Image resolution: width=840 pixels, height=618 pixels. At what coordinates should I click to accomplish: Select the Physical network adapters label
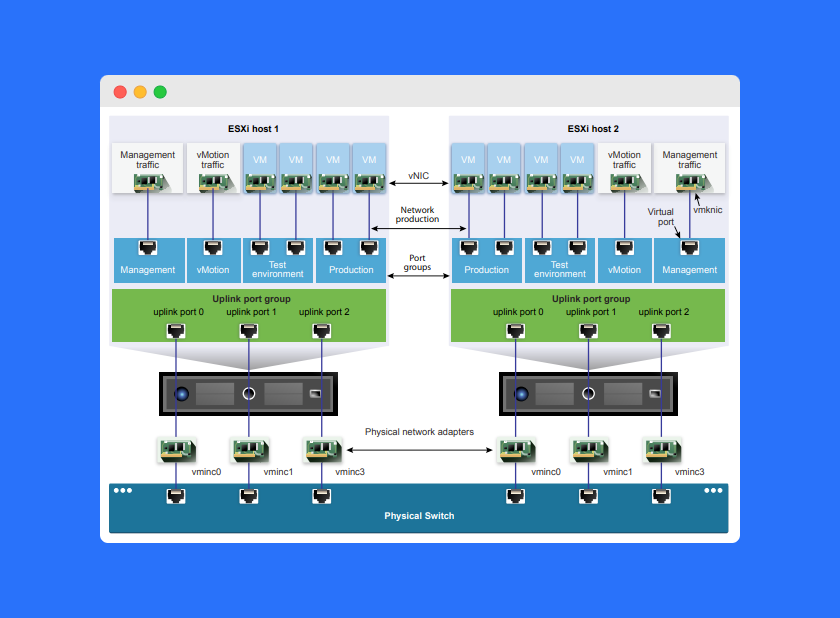(419, 432)
